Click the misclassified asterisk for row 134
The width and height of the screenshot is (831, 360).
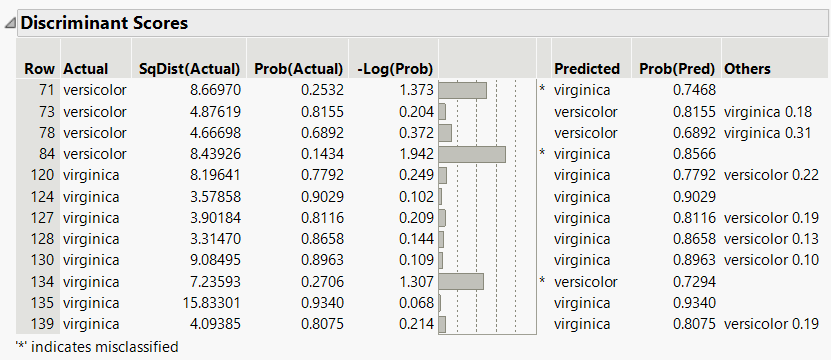(x=542, y=282)
